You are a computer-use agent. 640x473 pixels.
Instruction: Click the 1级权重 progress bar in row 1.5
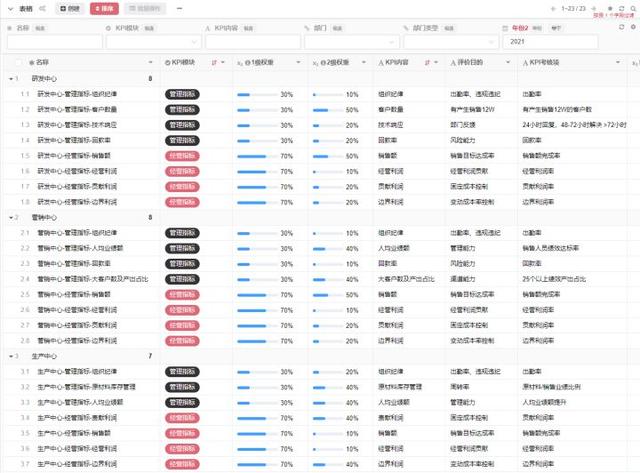(x=257, y=156)
